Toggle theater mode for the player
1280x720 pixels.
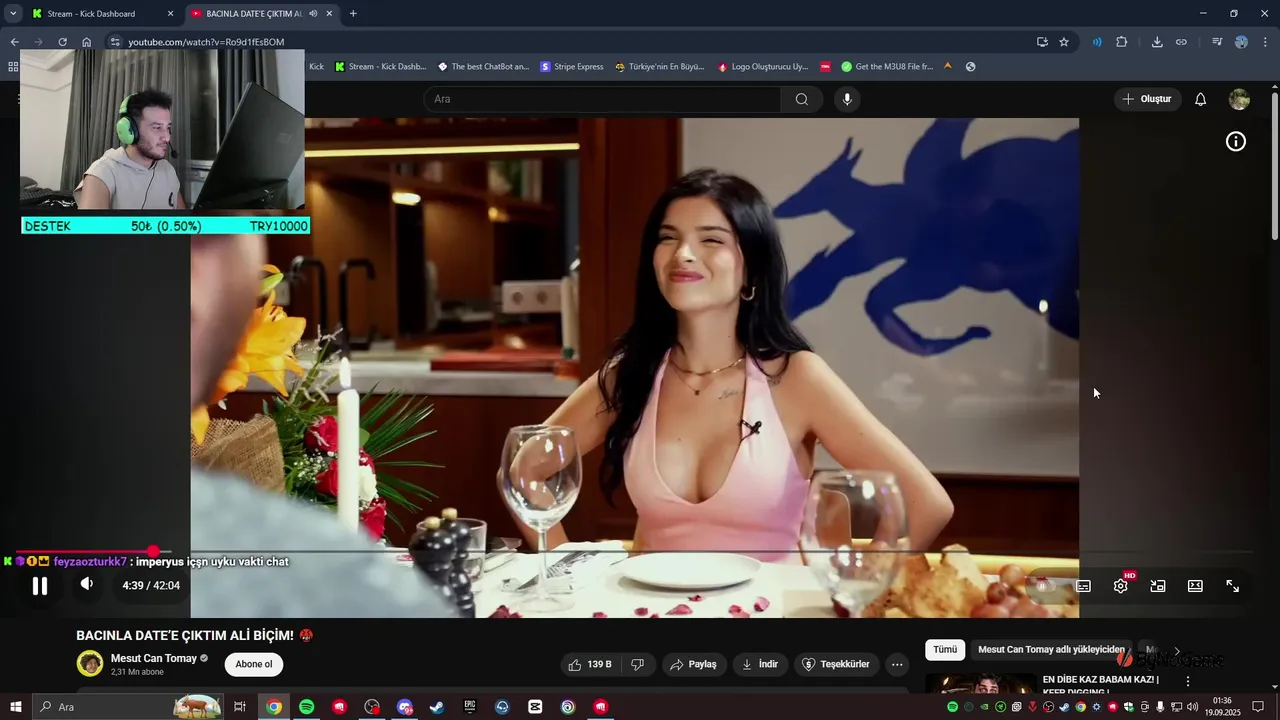tap(1195, 586)
